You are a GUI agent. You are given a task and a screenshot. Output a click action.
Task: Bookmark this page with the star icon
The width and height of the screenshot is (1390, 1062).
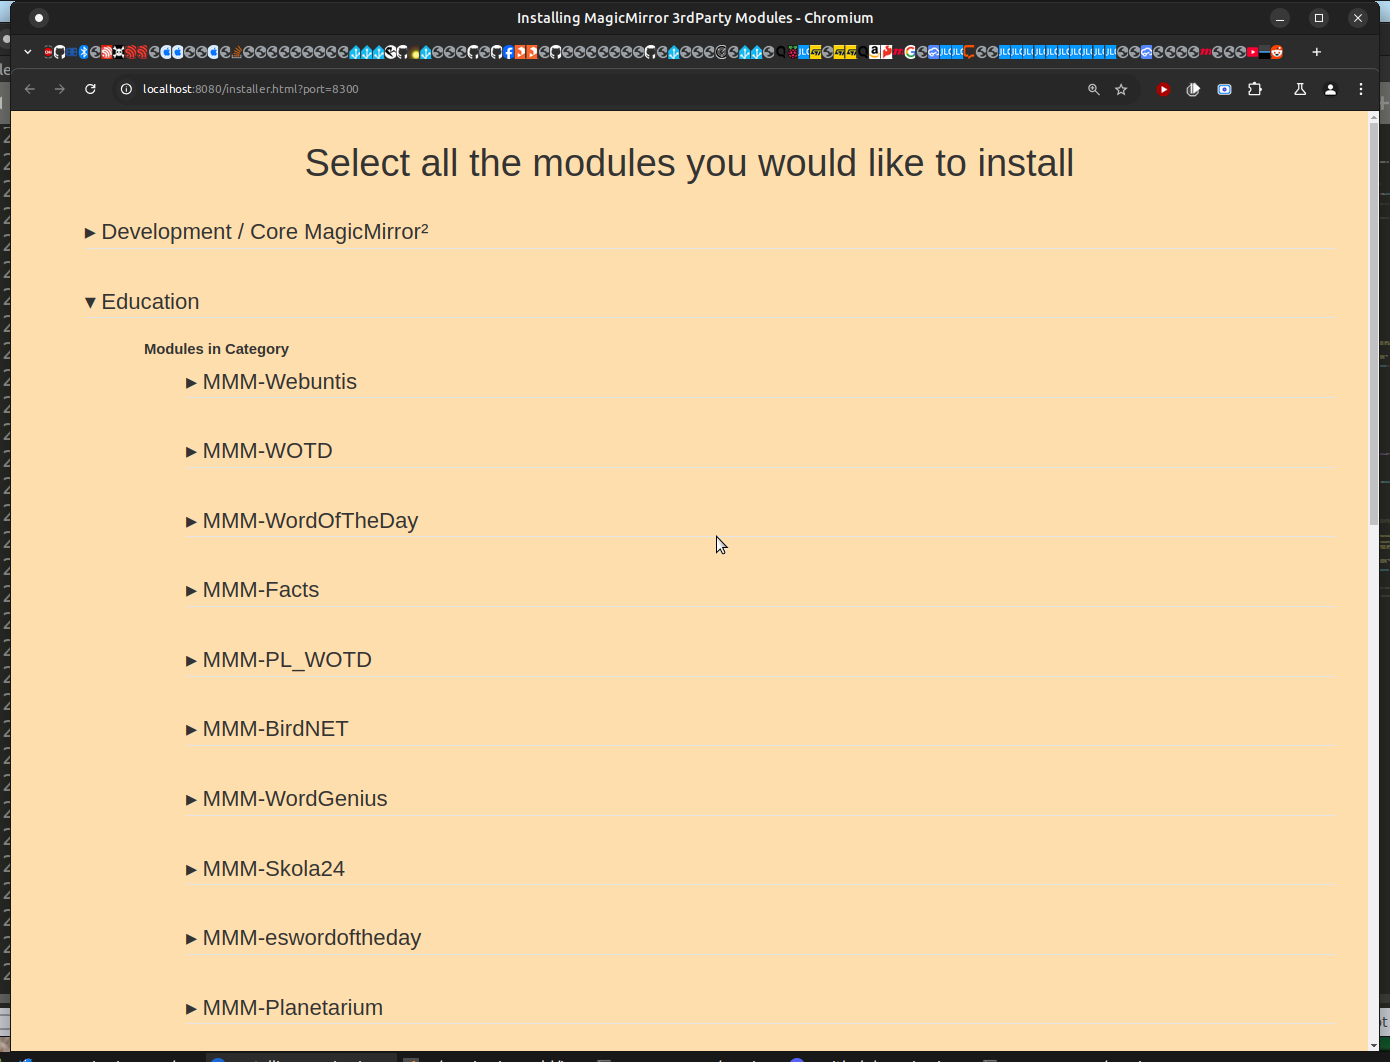1121,89
